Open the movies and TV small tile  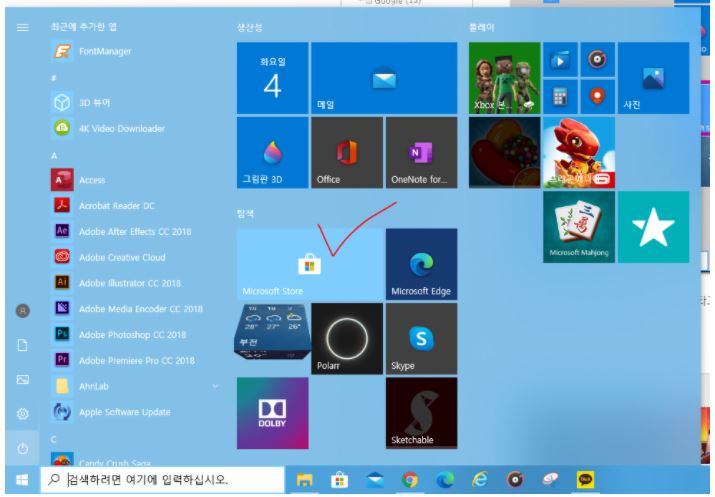click(x=560, y=59)
